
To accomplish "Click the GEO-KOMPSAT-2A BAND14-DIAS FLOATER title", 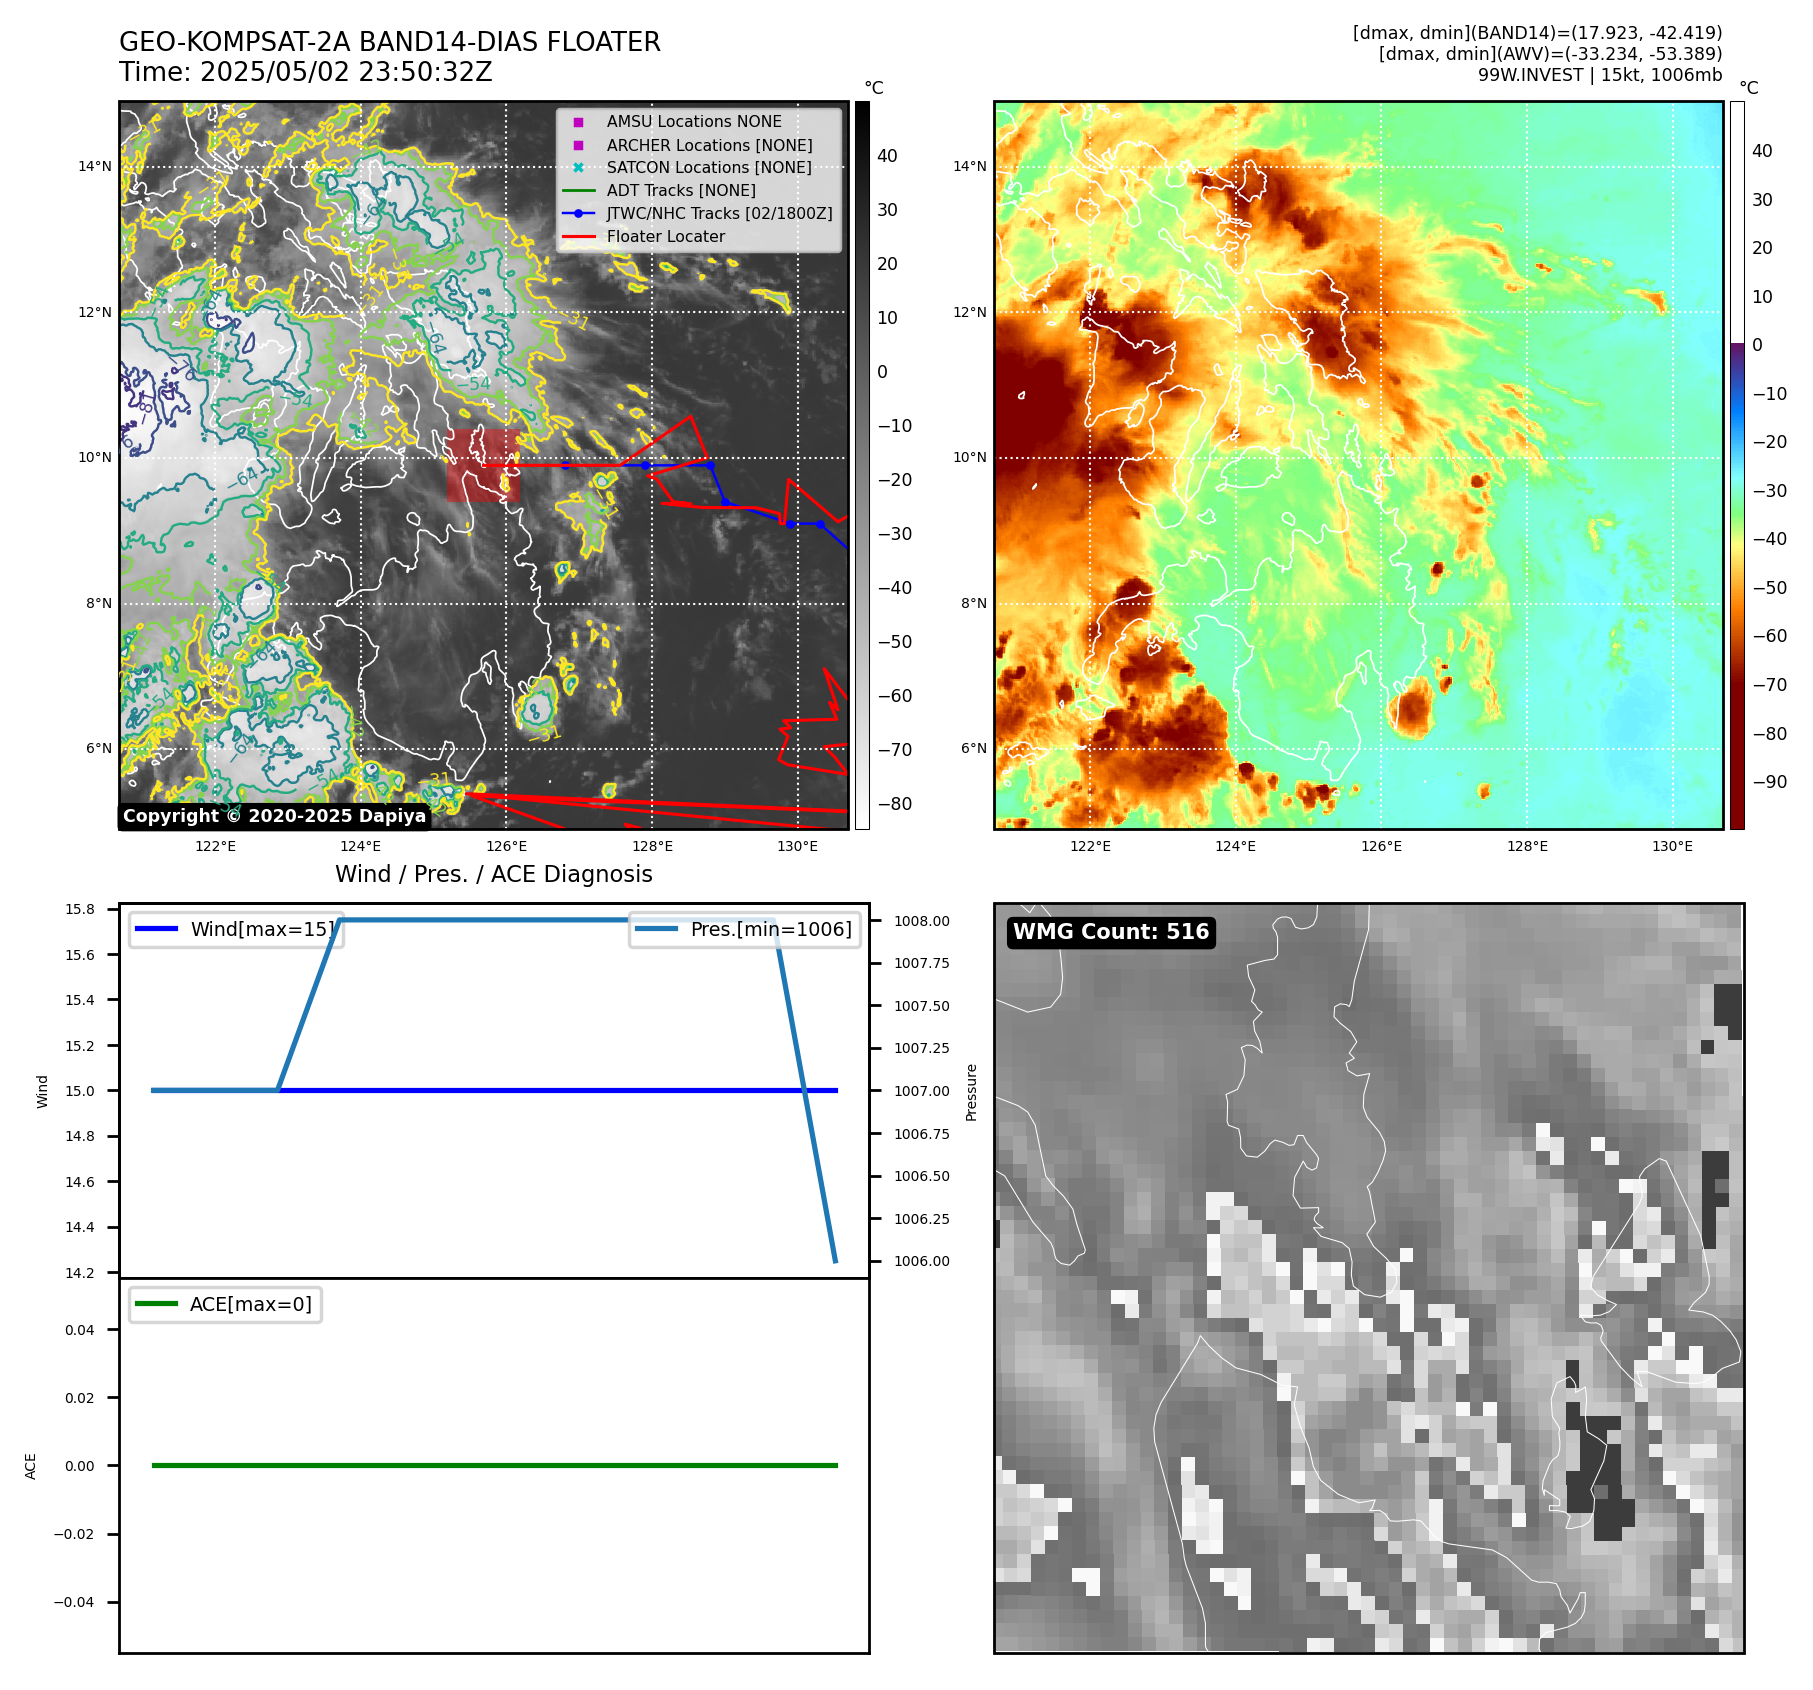I will click(x=390, y=42).
